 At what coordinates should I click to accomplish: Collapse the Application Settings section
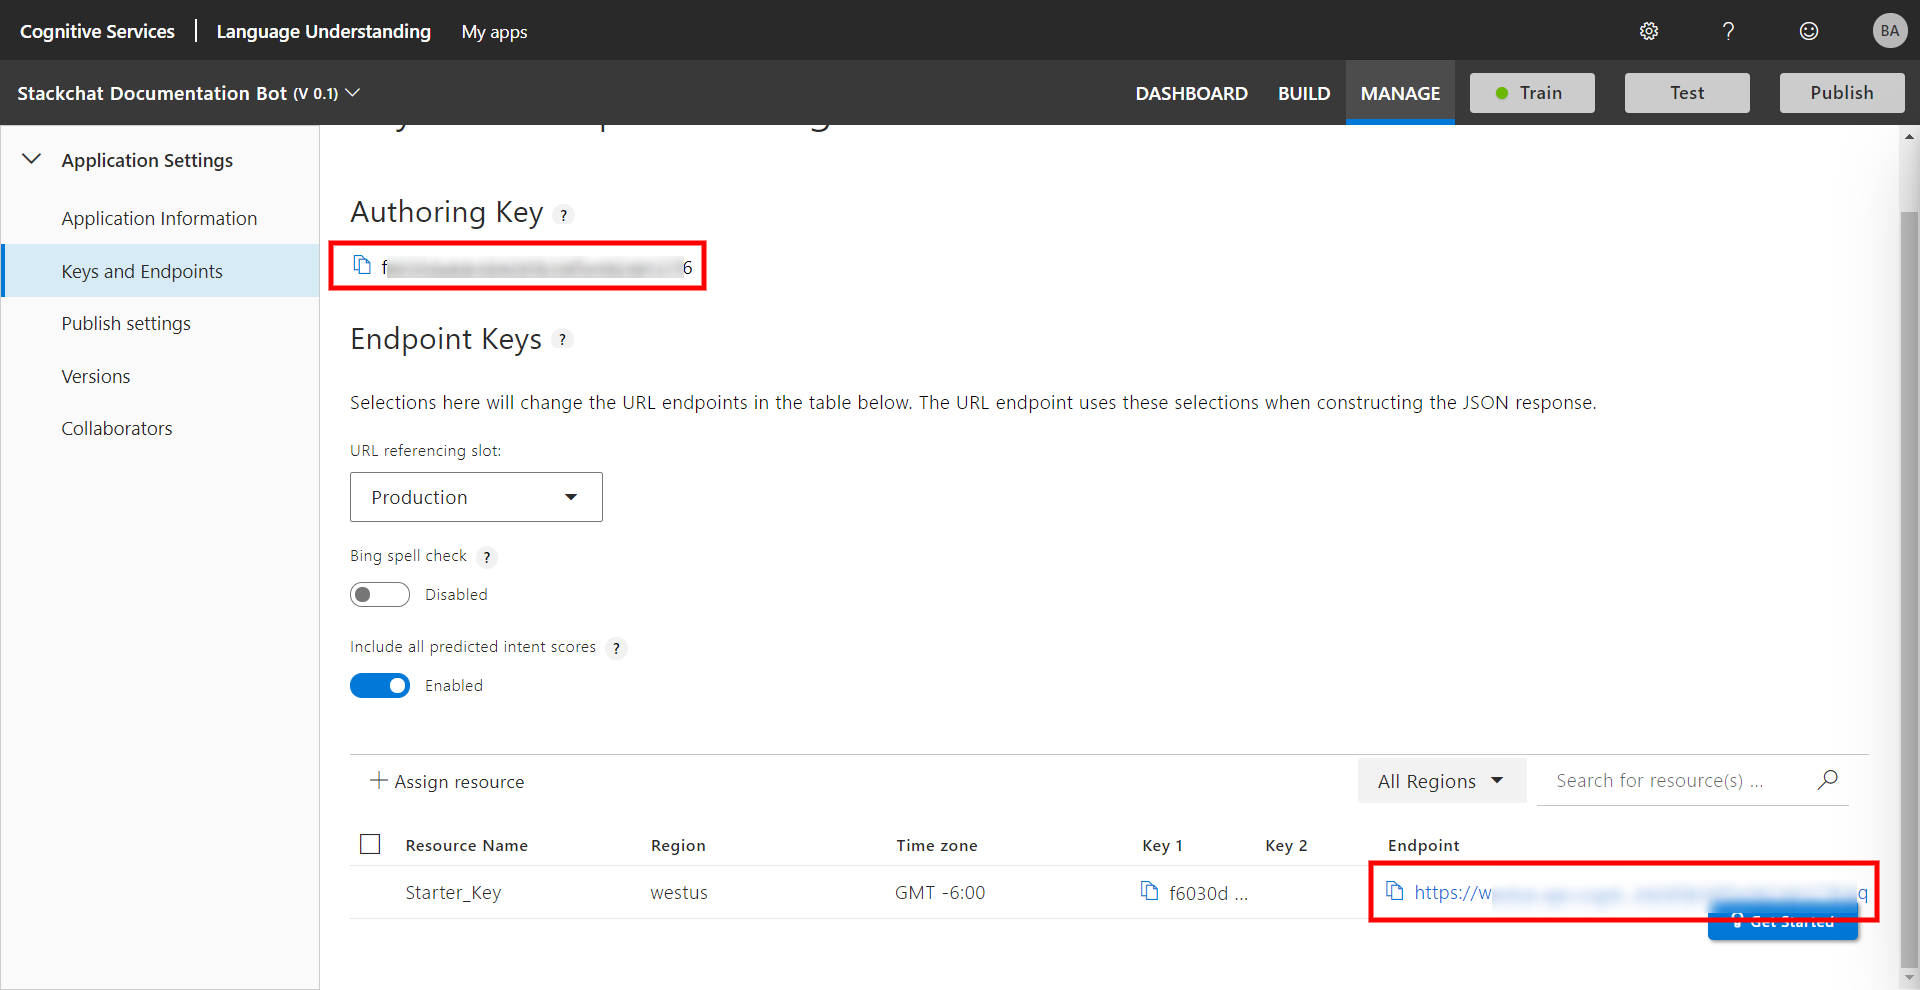coord(32,159)
